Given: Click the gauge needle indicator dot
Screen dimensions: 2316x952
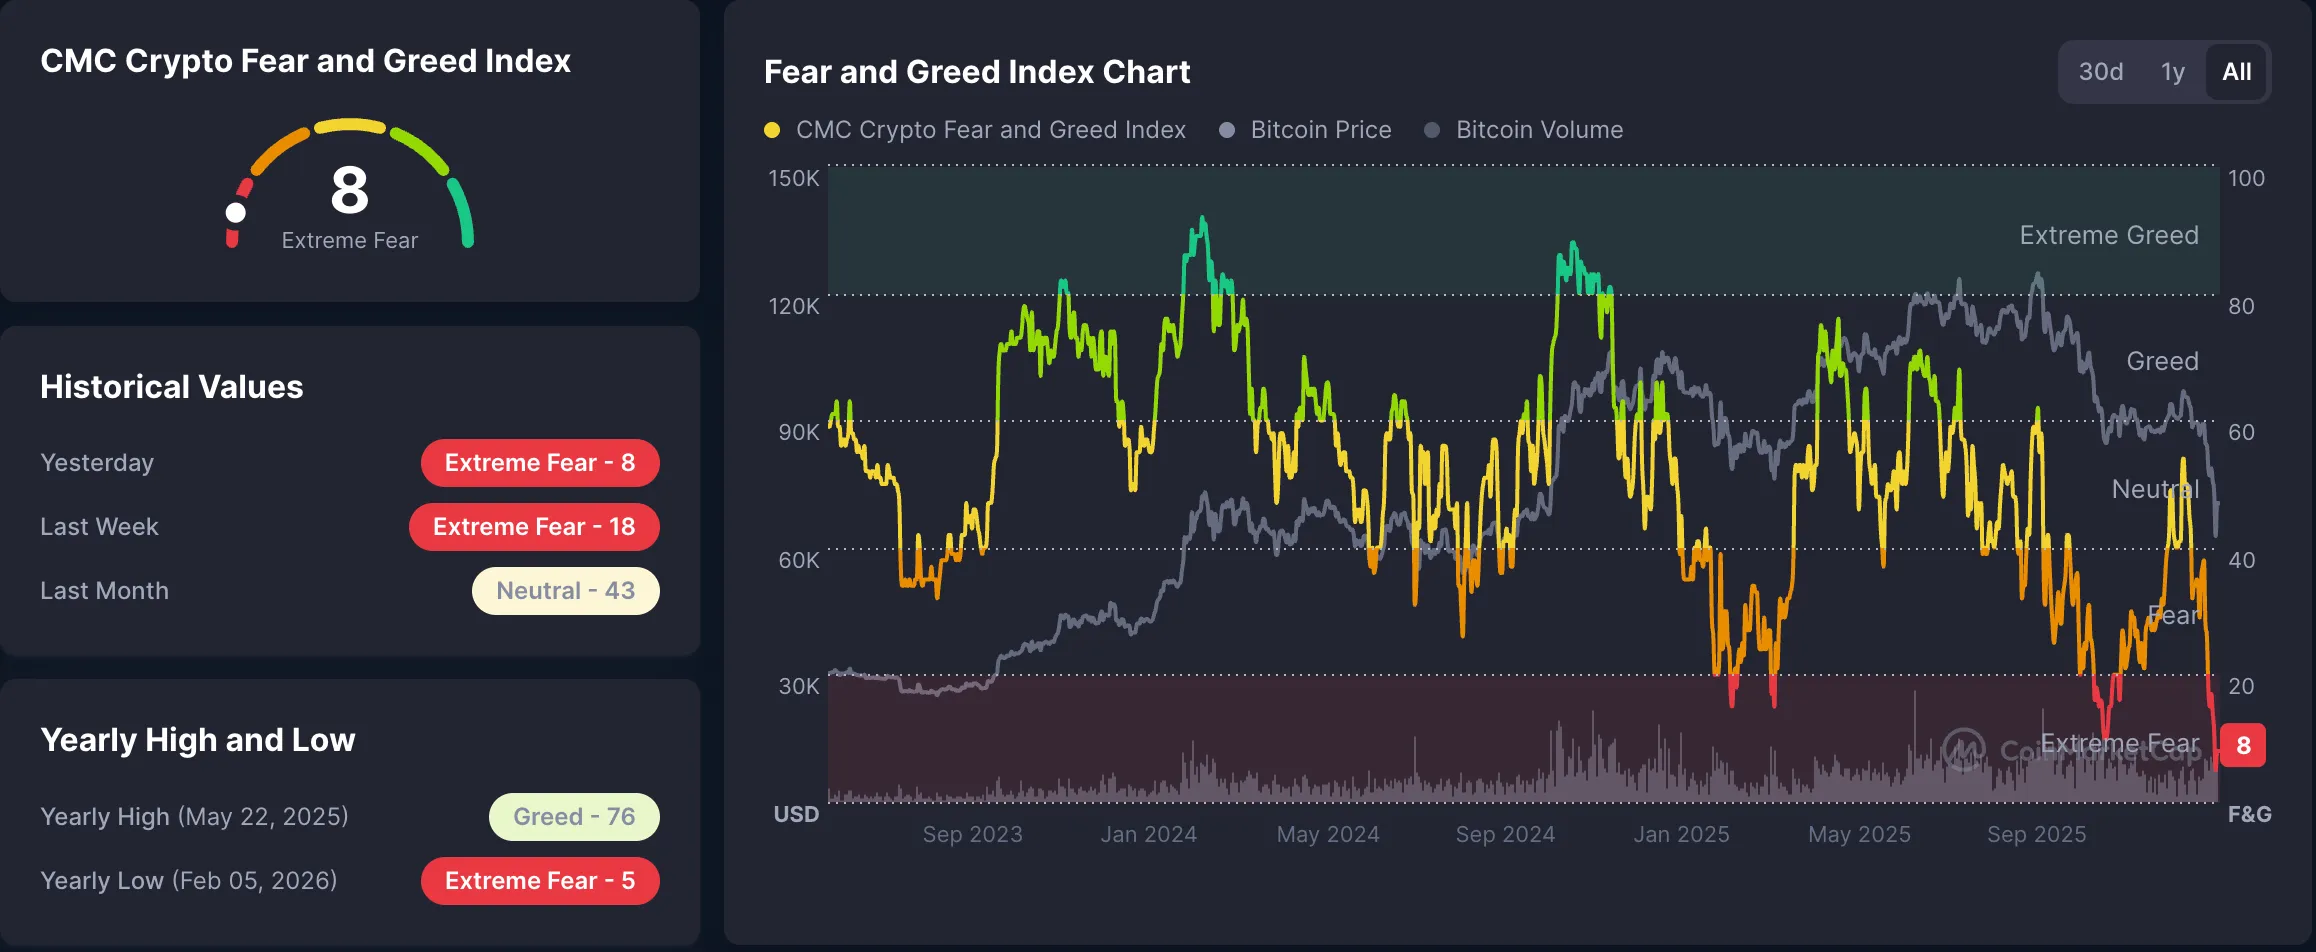Looking at the screenshot, I should 236,210.
